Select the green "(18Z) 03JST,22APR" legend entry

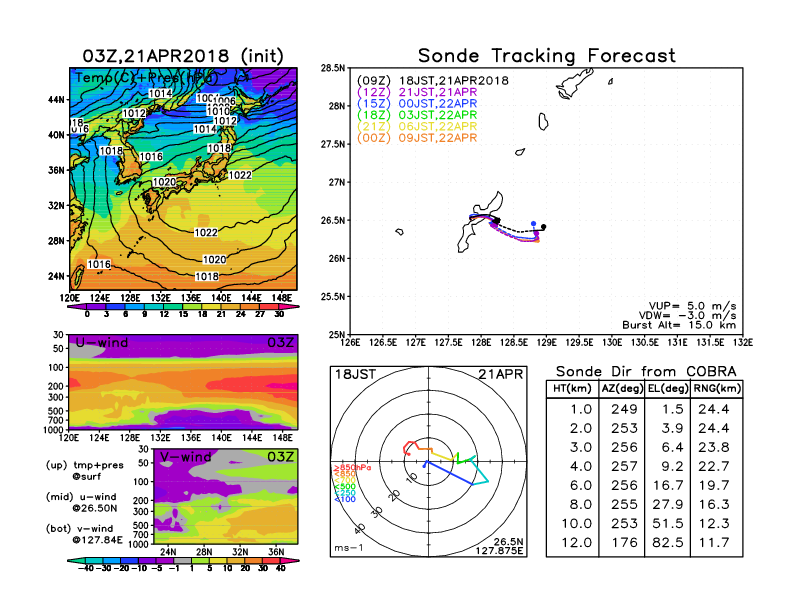(x=417, y=115)
